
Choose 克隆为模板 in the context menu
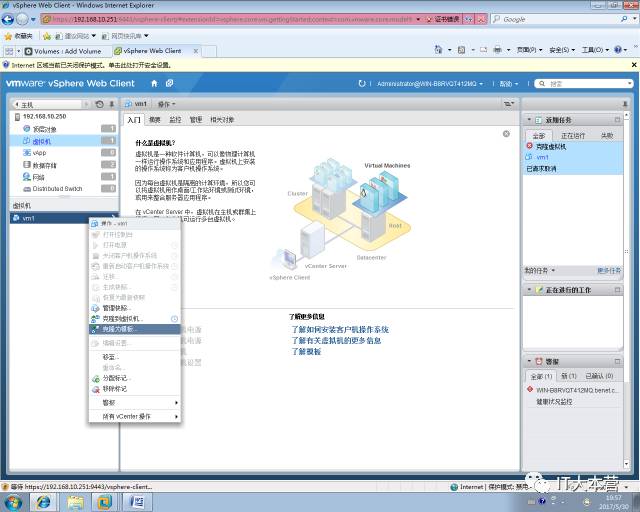134,329
